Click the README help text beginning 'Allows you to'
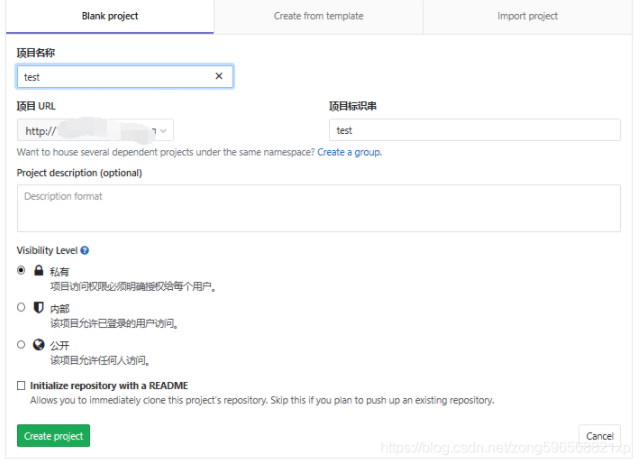Screen dimensions: 640x466 tap(262, 400)
